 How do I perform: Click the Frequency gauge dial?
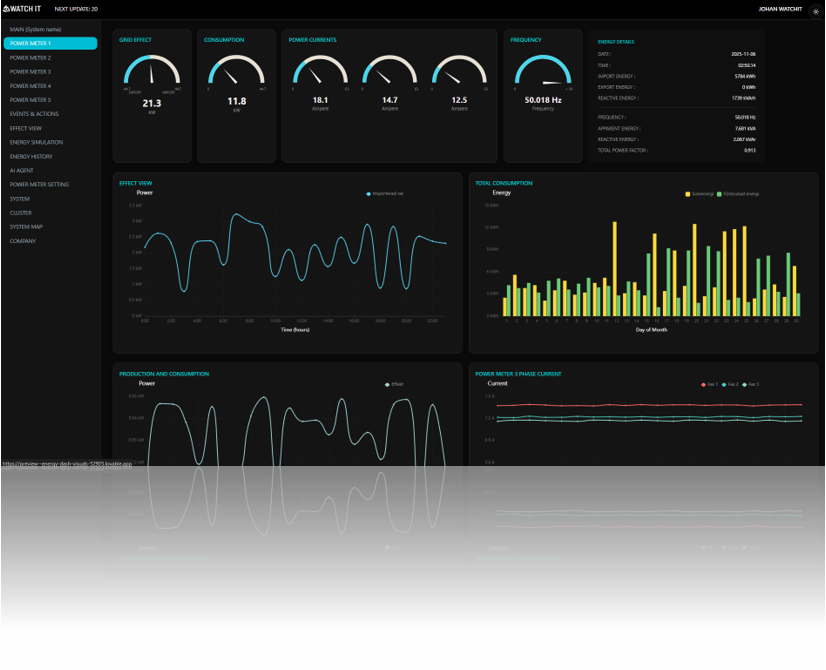coord(543,74)
